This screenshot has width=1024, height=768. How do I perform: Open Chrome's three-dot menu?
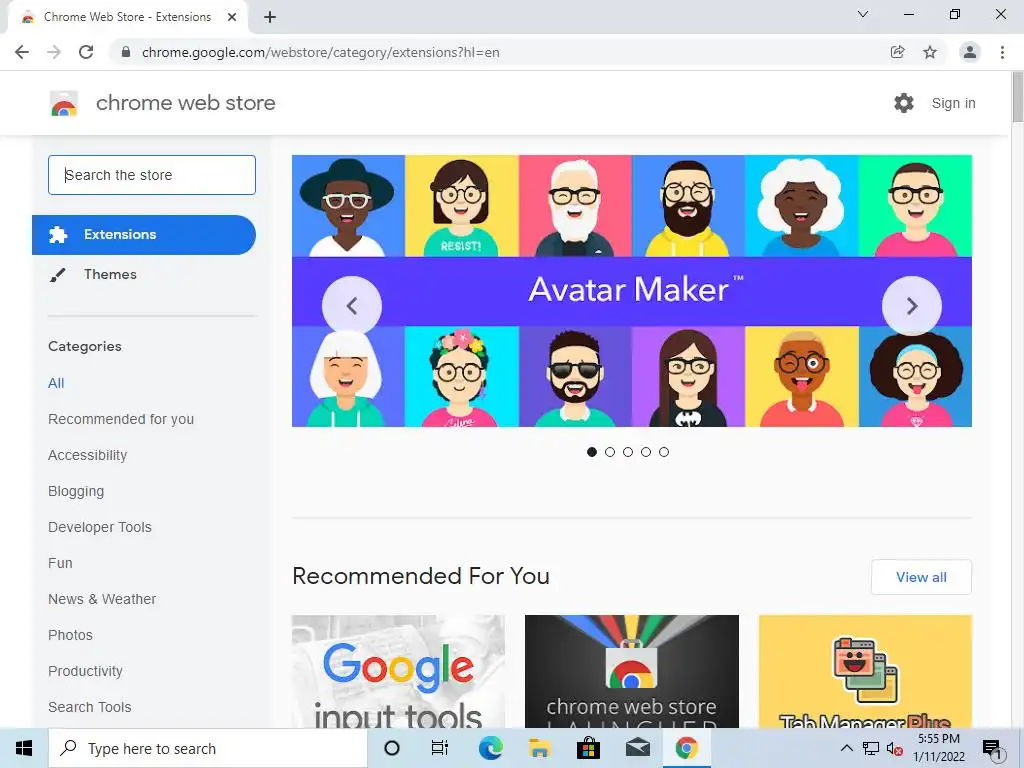1002,52
